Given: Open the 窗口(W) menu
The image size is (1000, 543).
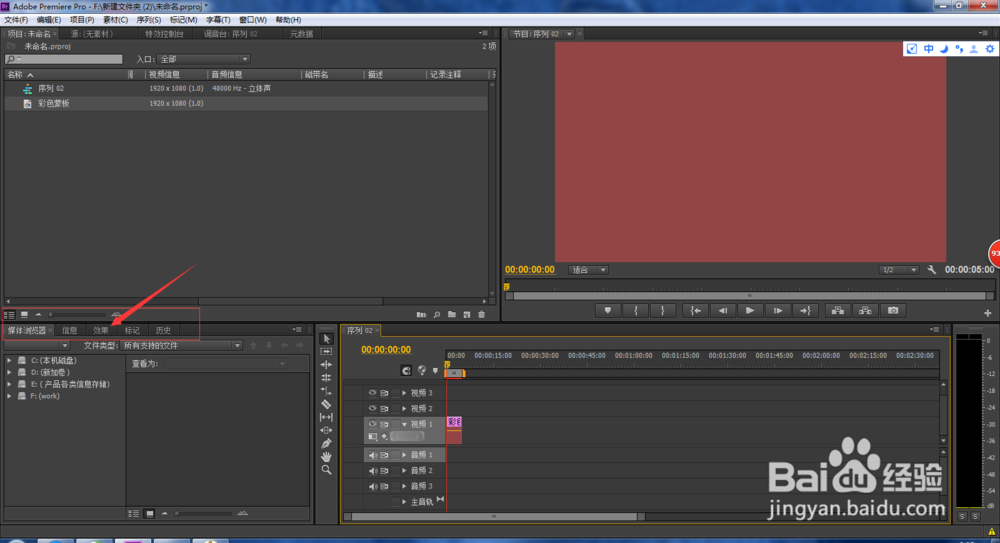Looking at the screenshot, I should [253, 20].
